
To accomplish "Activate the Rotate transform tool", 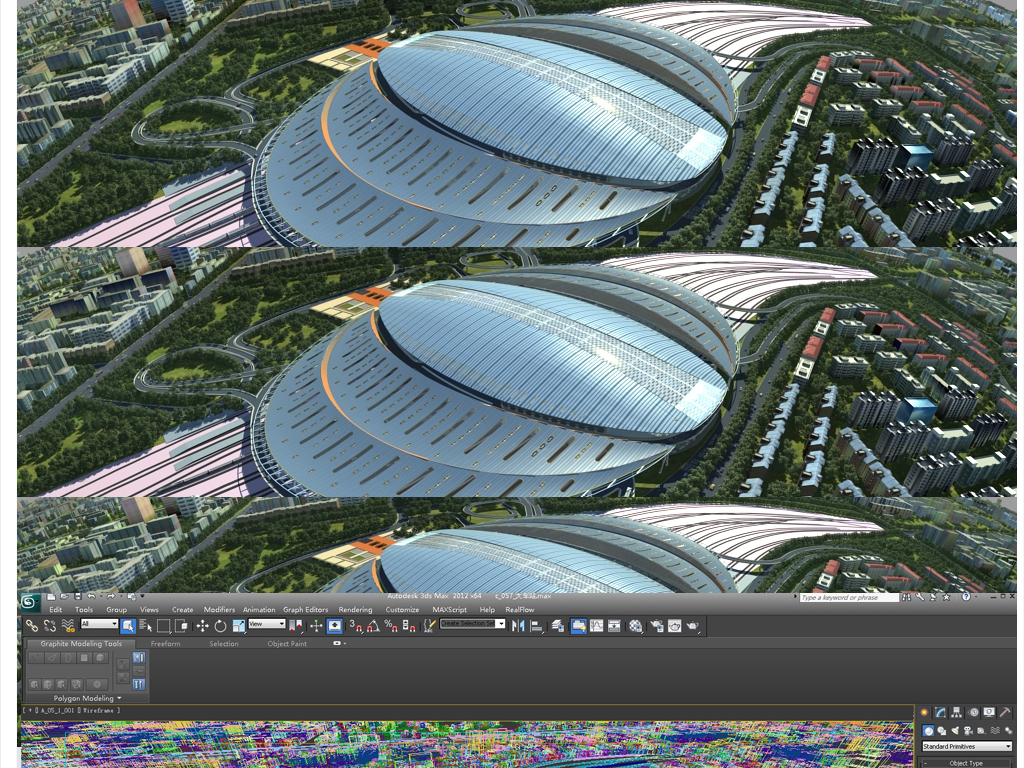I will point(220,625).
